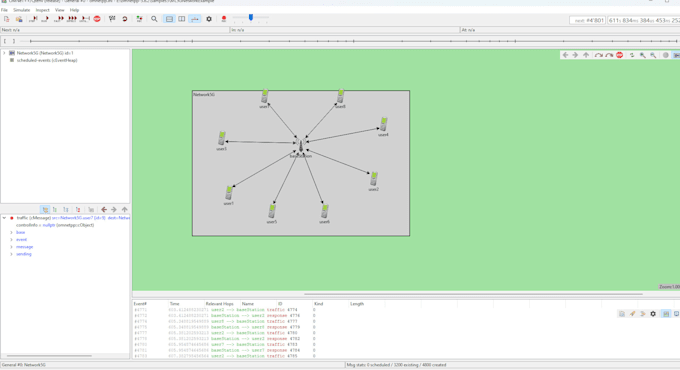
Task: Click the baseStation module icon
Action: point(301,145)
